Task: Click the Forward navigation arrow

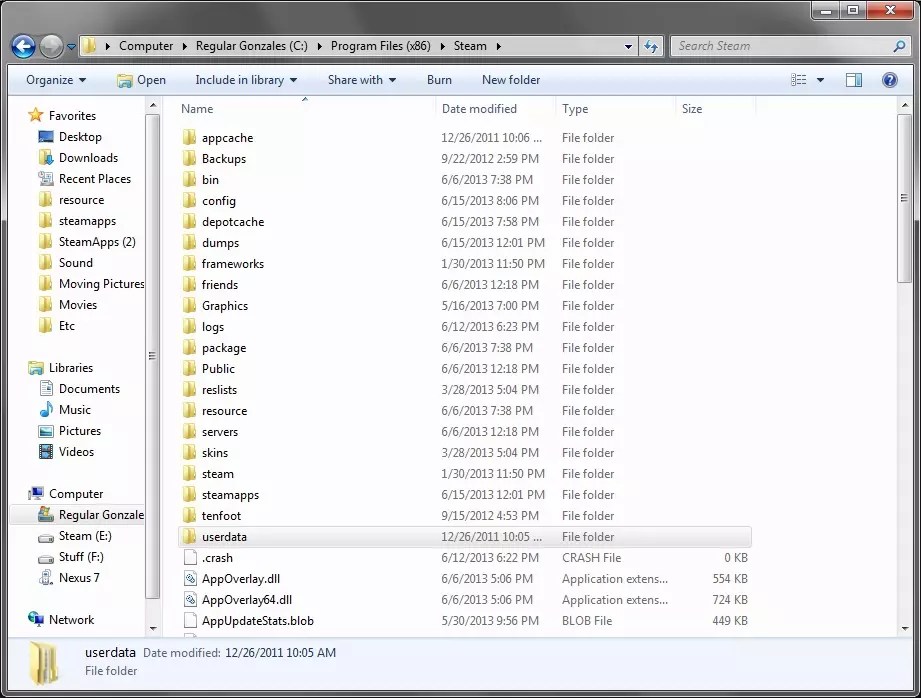Action: 50,46
